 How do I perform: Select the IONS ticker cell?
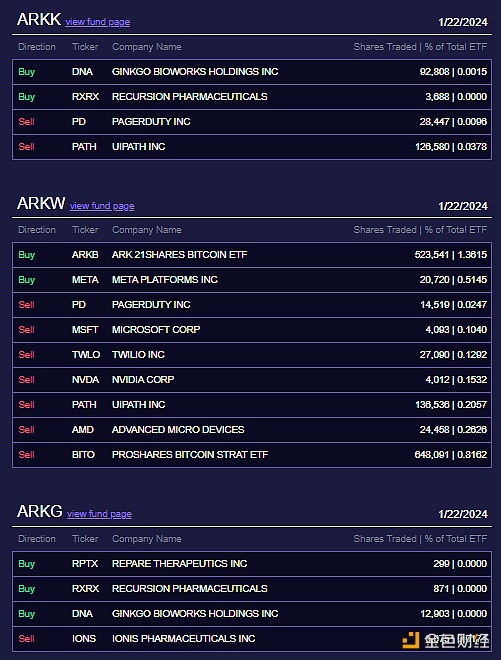point(84,639)
